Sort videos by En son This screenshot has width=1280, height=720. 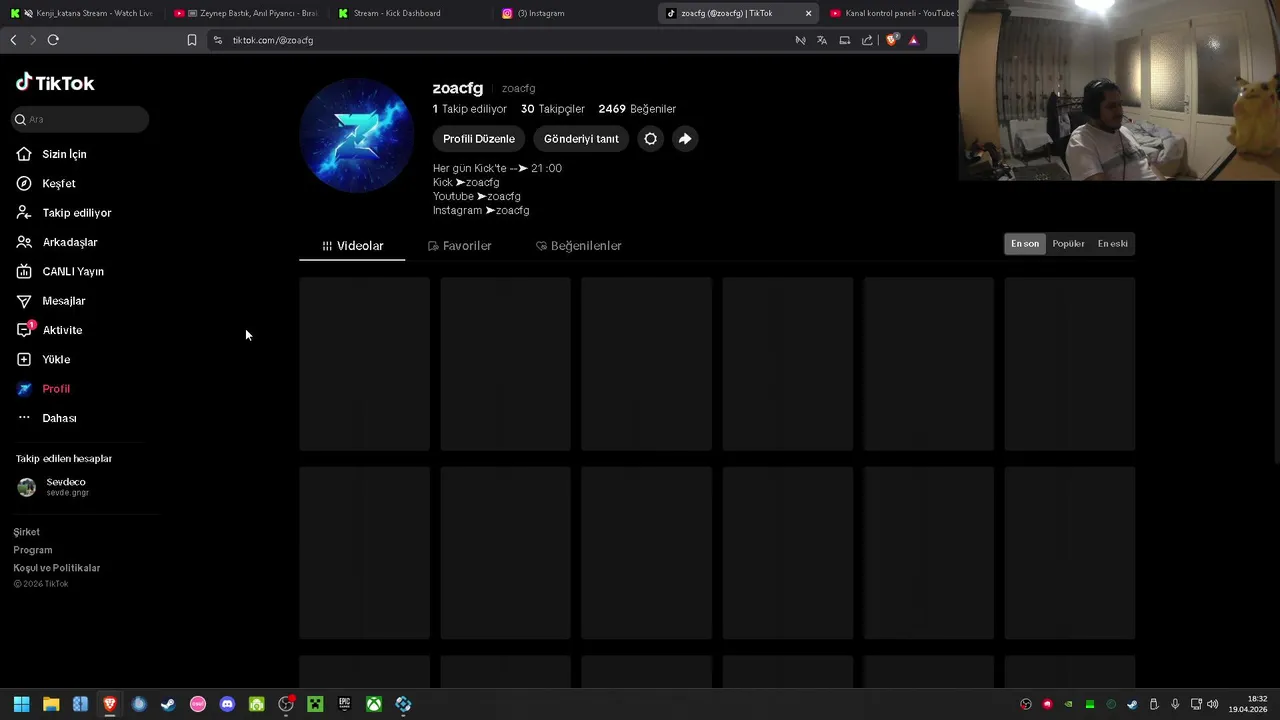coord(1025,244)
